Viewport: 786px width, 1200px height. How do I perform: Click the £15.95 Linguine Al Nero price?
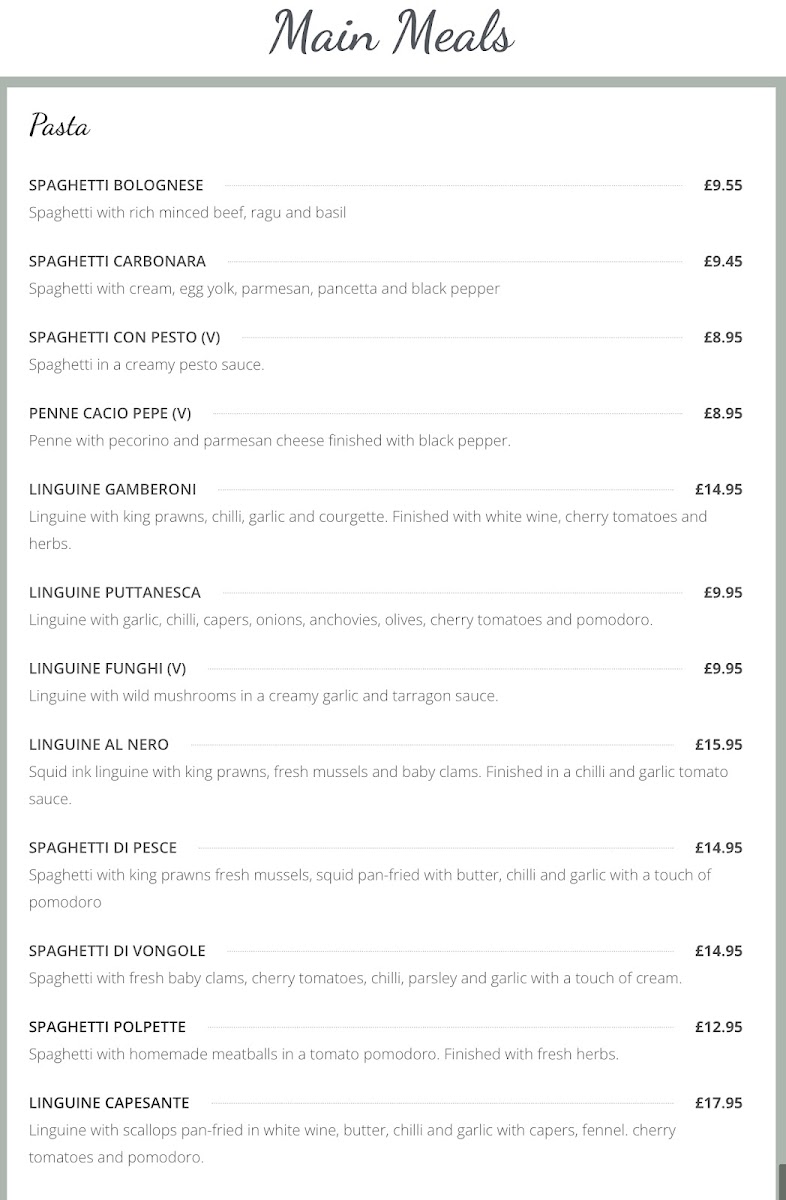pyautogui.click(x=719, y=744)
